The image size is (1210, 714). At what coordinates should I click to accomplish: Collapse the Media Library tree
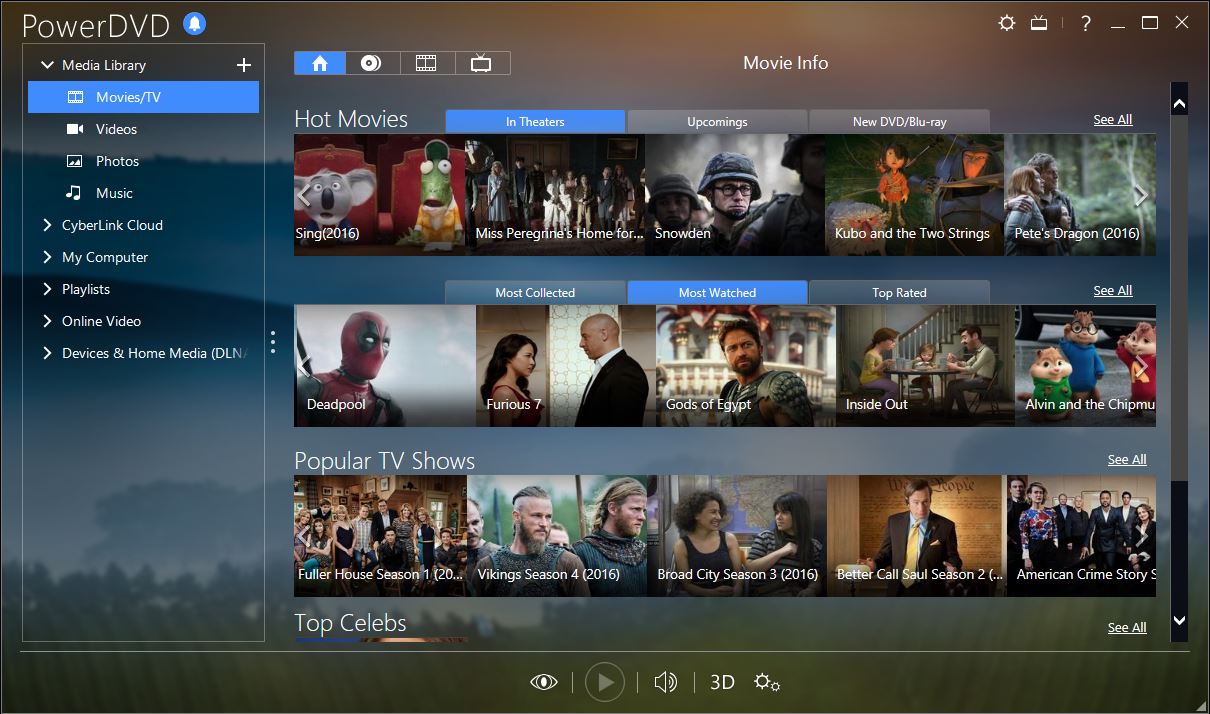(x=47, y=65)
